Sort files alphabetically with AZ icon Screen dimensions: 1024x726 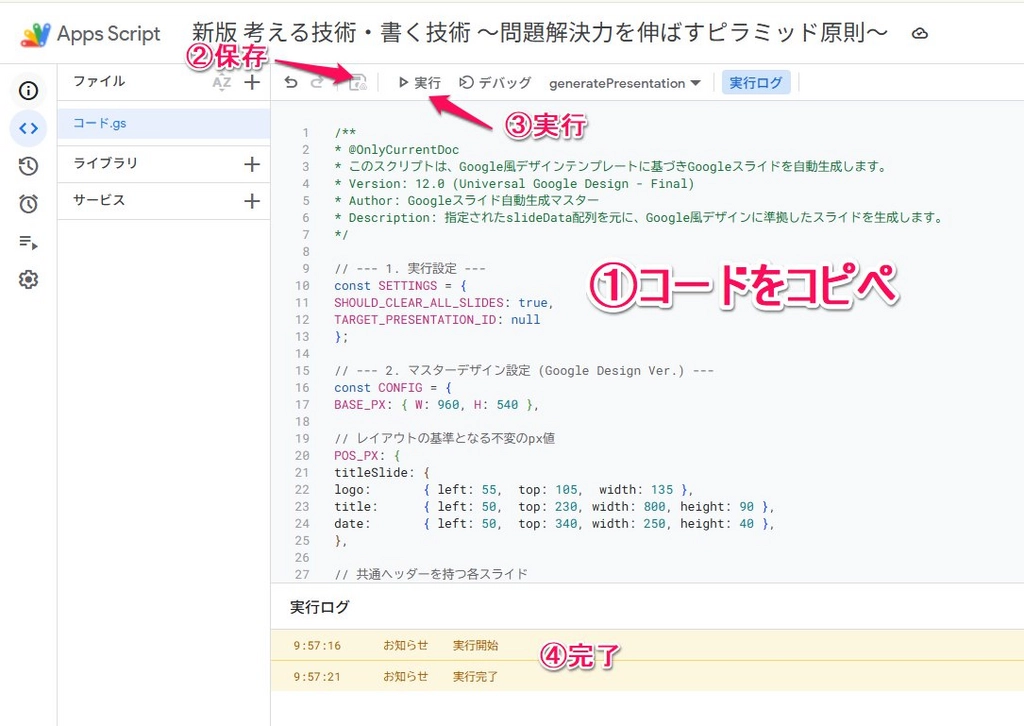point(221,82)
